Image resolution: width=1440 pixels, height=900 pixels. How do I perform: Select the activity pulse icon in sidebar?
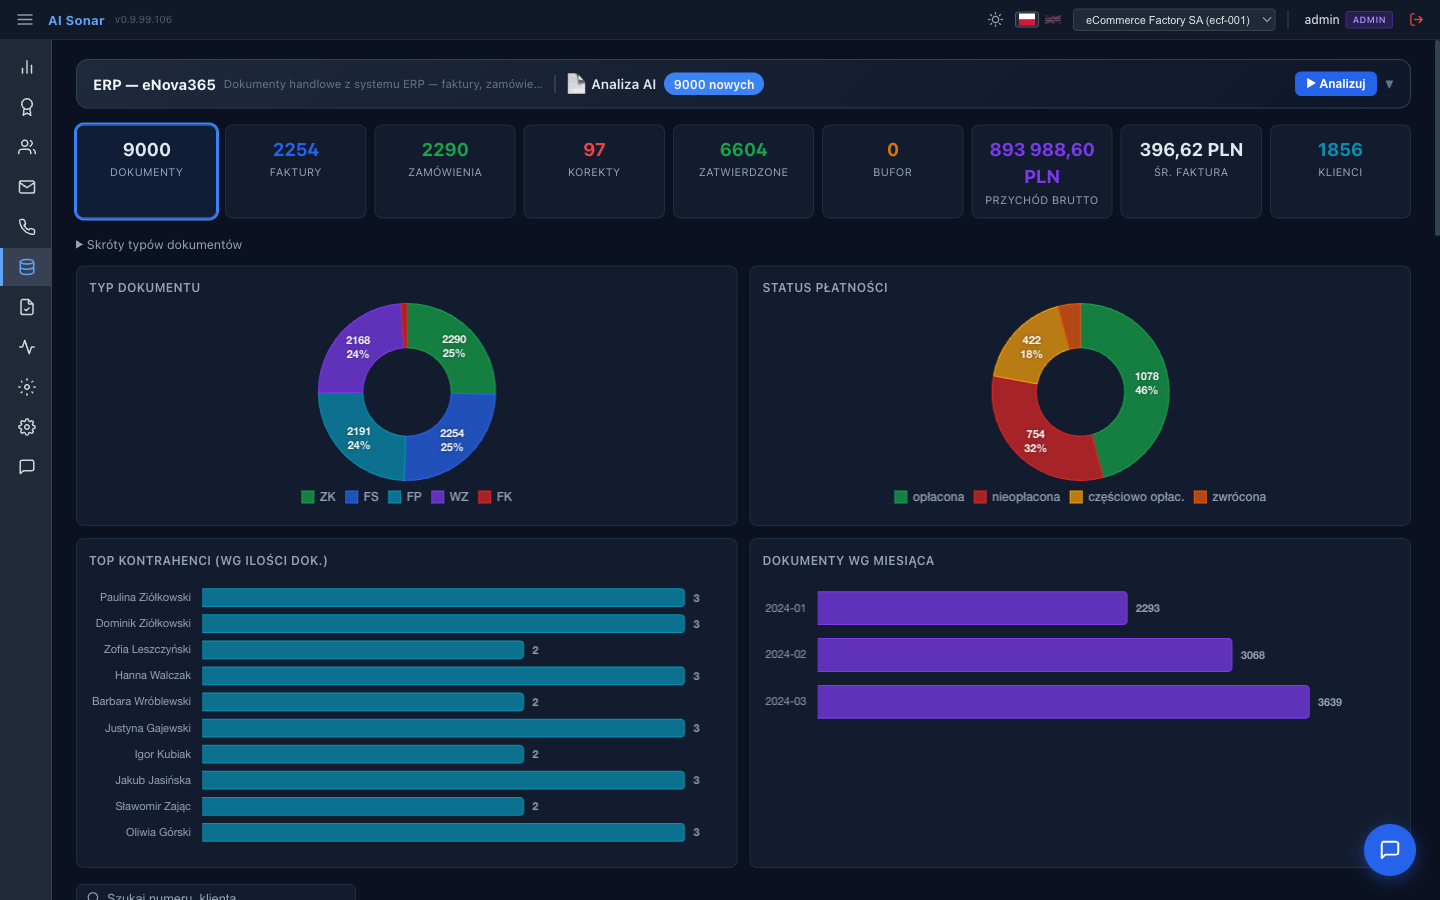(x=26, y=347)
